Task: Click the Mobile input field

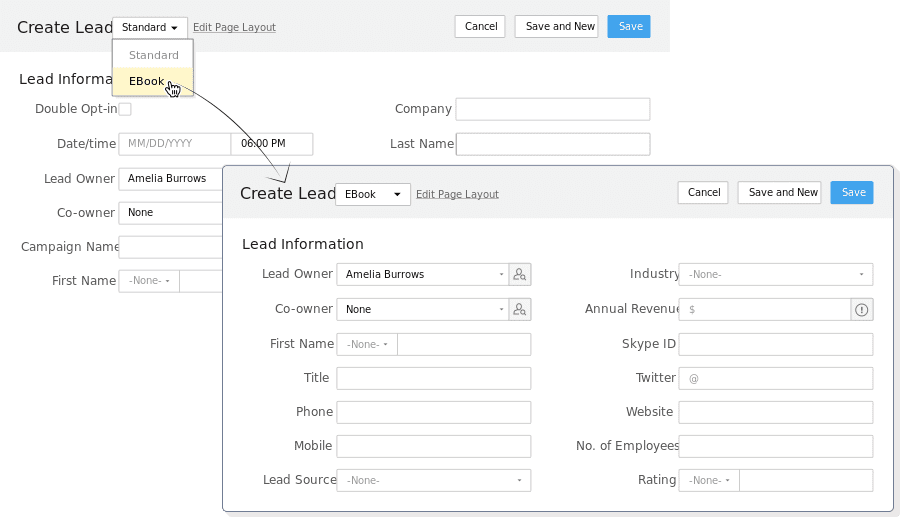Action: 434,446
